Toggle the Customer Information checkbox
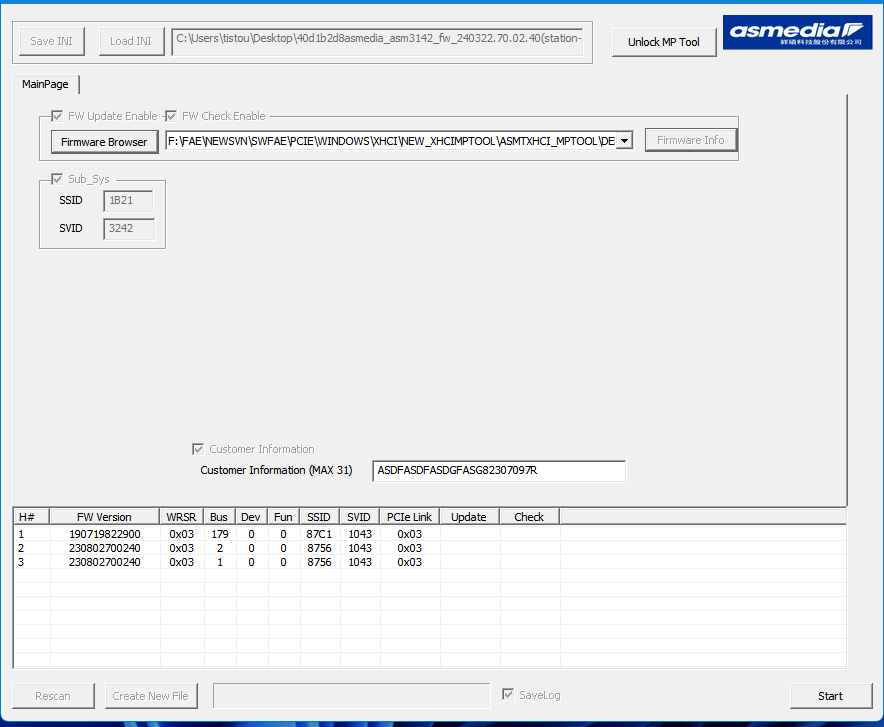The image size is (884, 727). click(198, 449)
